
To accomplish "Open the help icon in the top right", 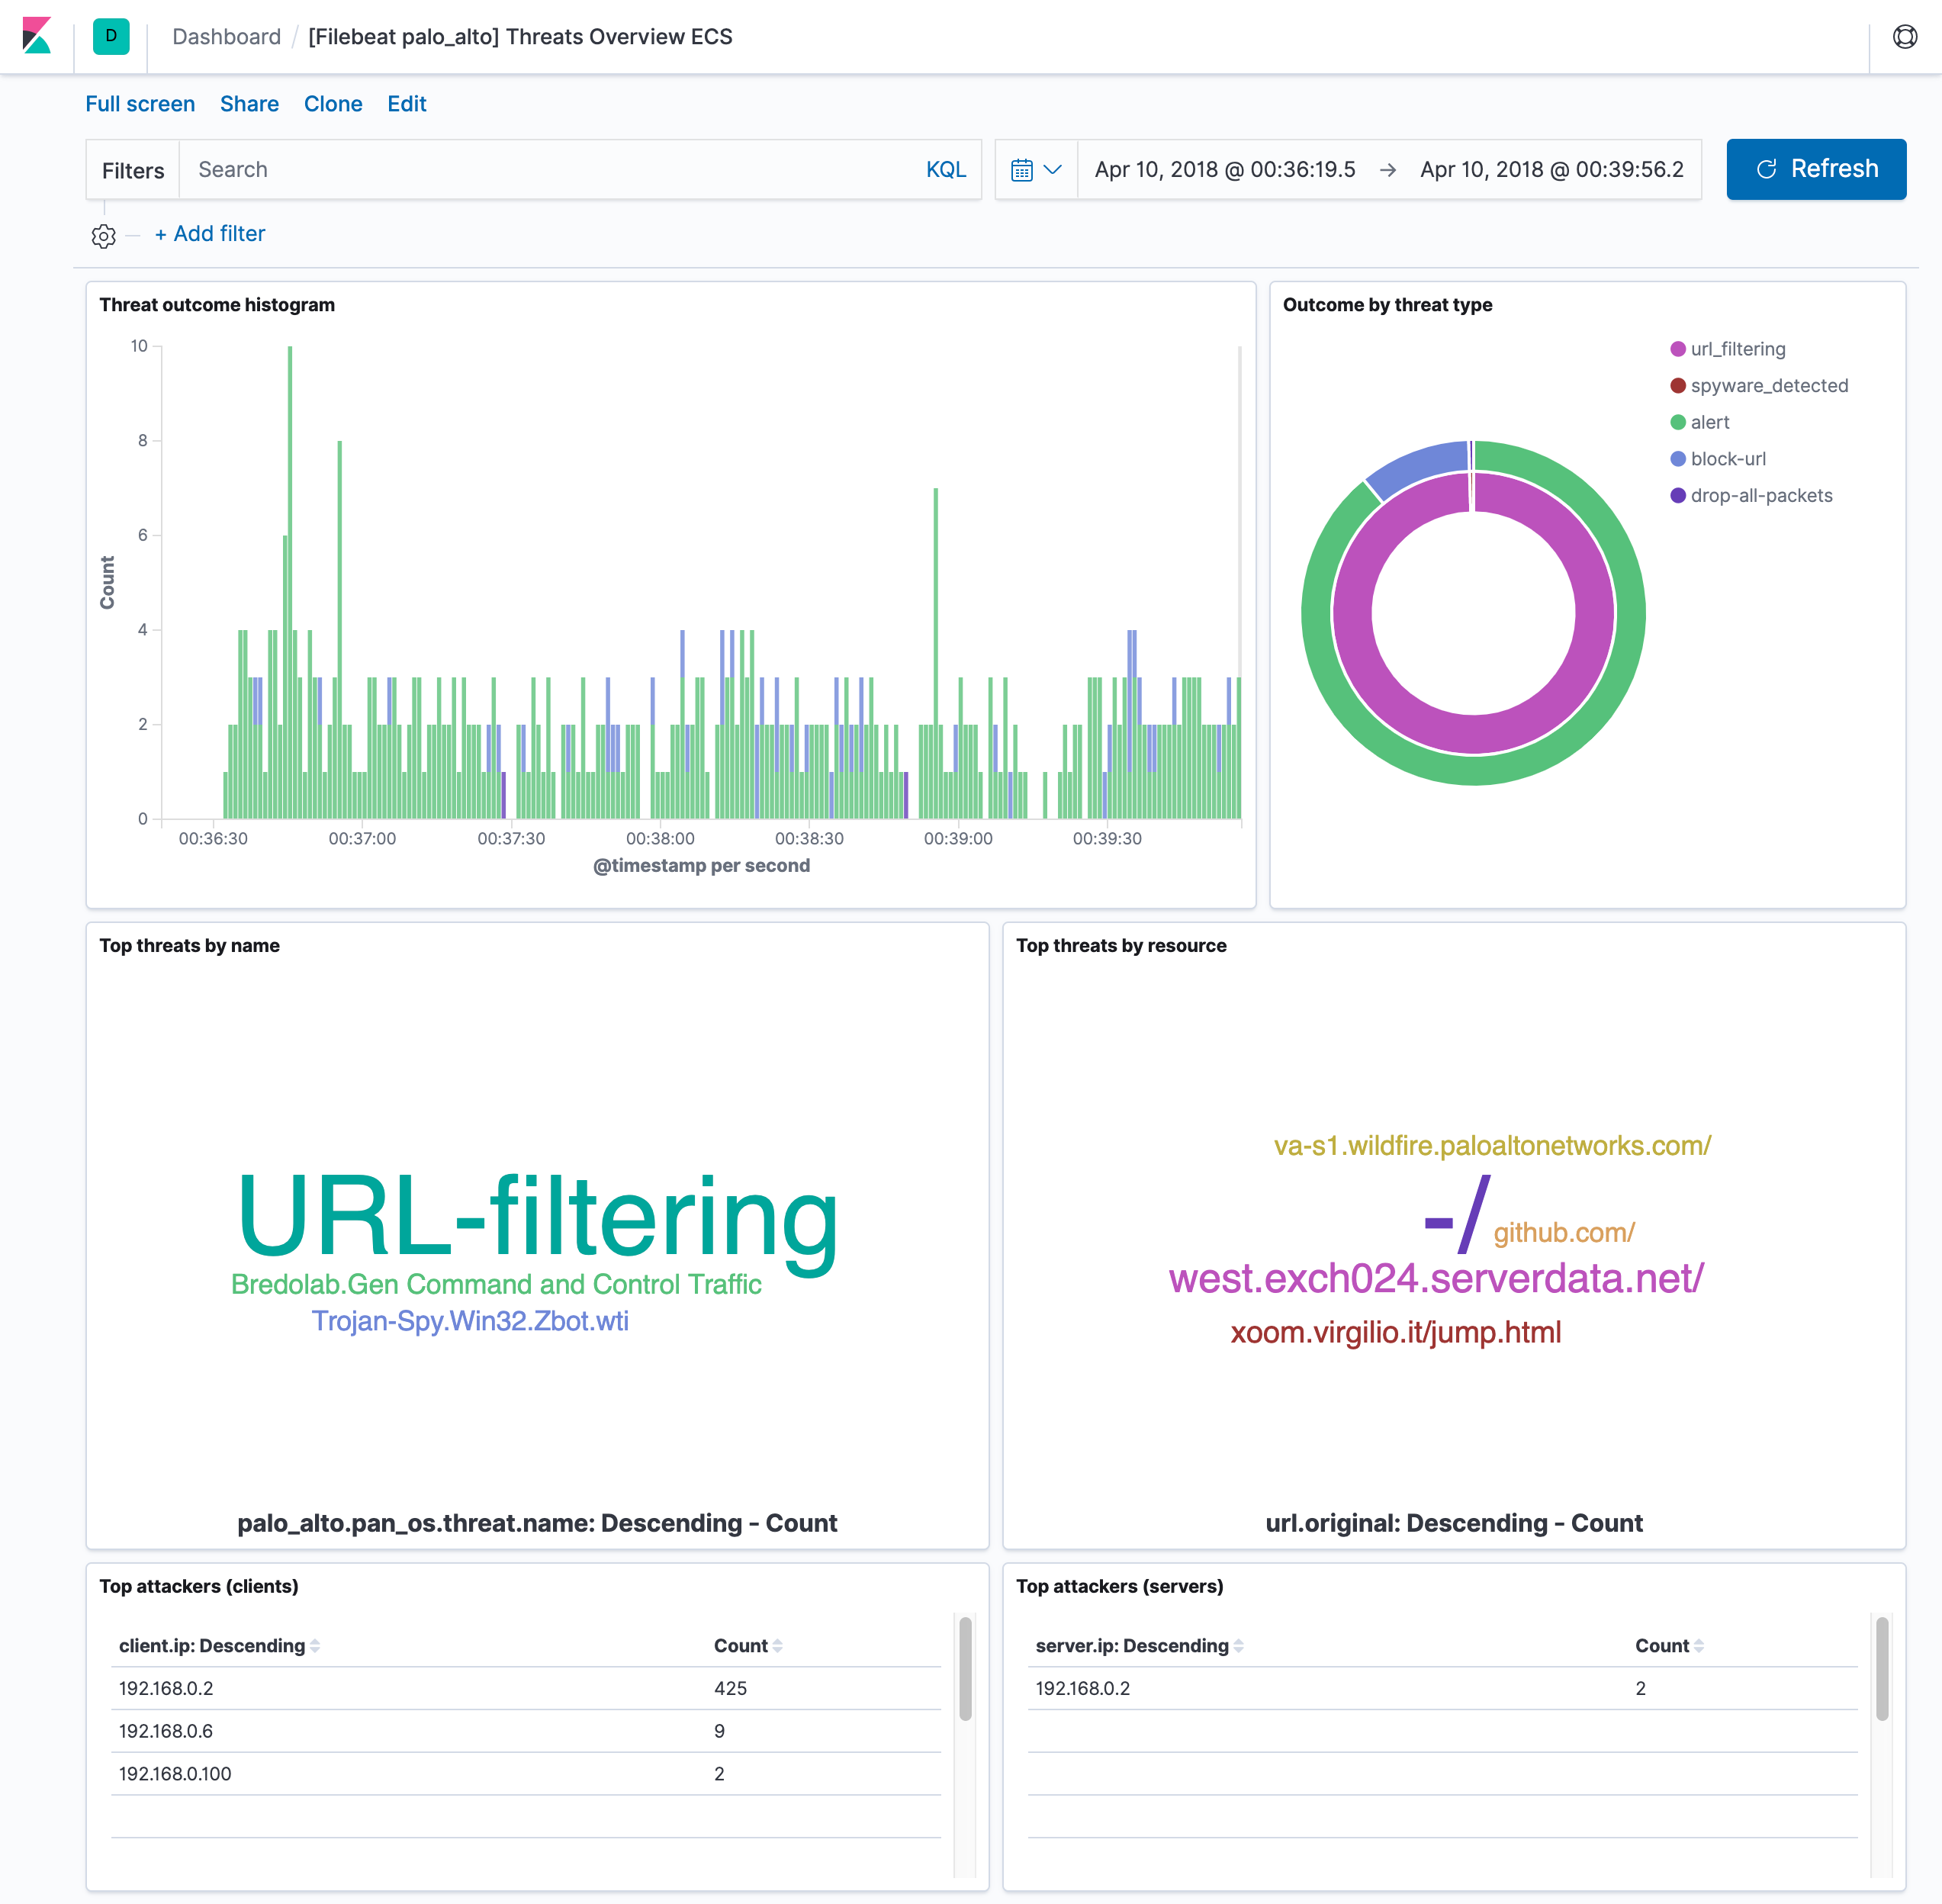I will tap(1904, 36).
